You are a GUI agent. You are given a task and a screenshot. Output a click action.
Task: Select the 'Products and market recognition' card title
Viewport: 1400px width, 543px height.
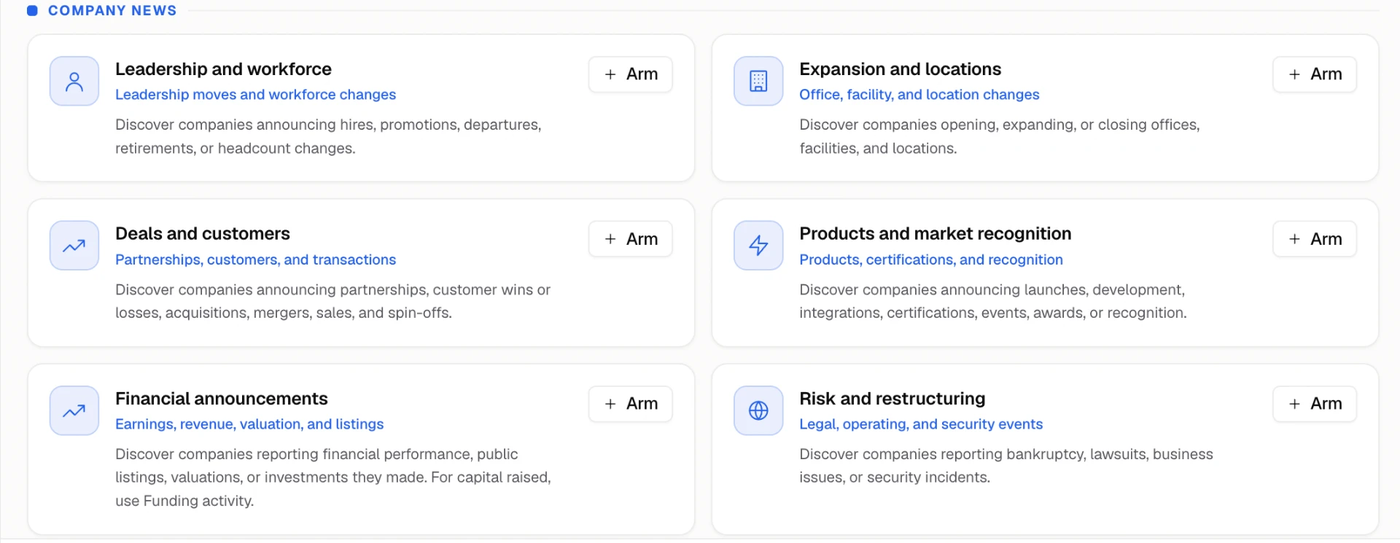coord(935,234)
